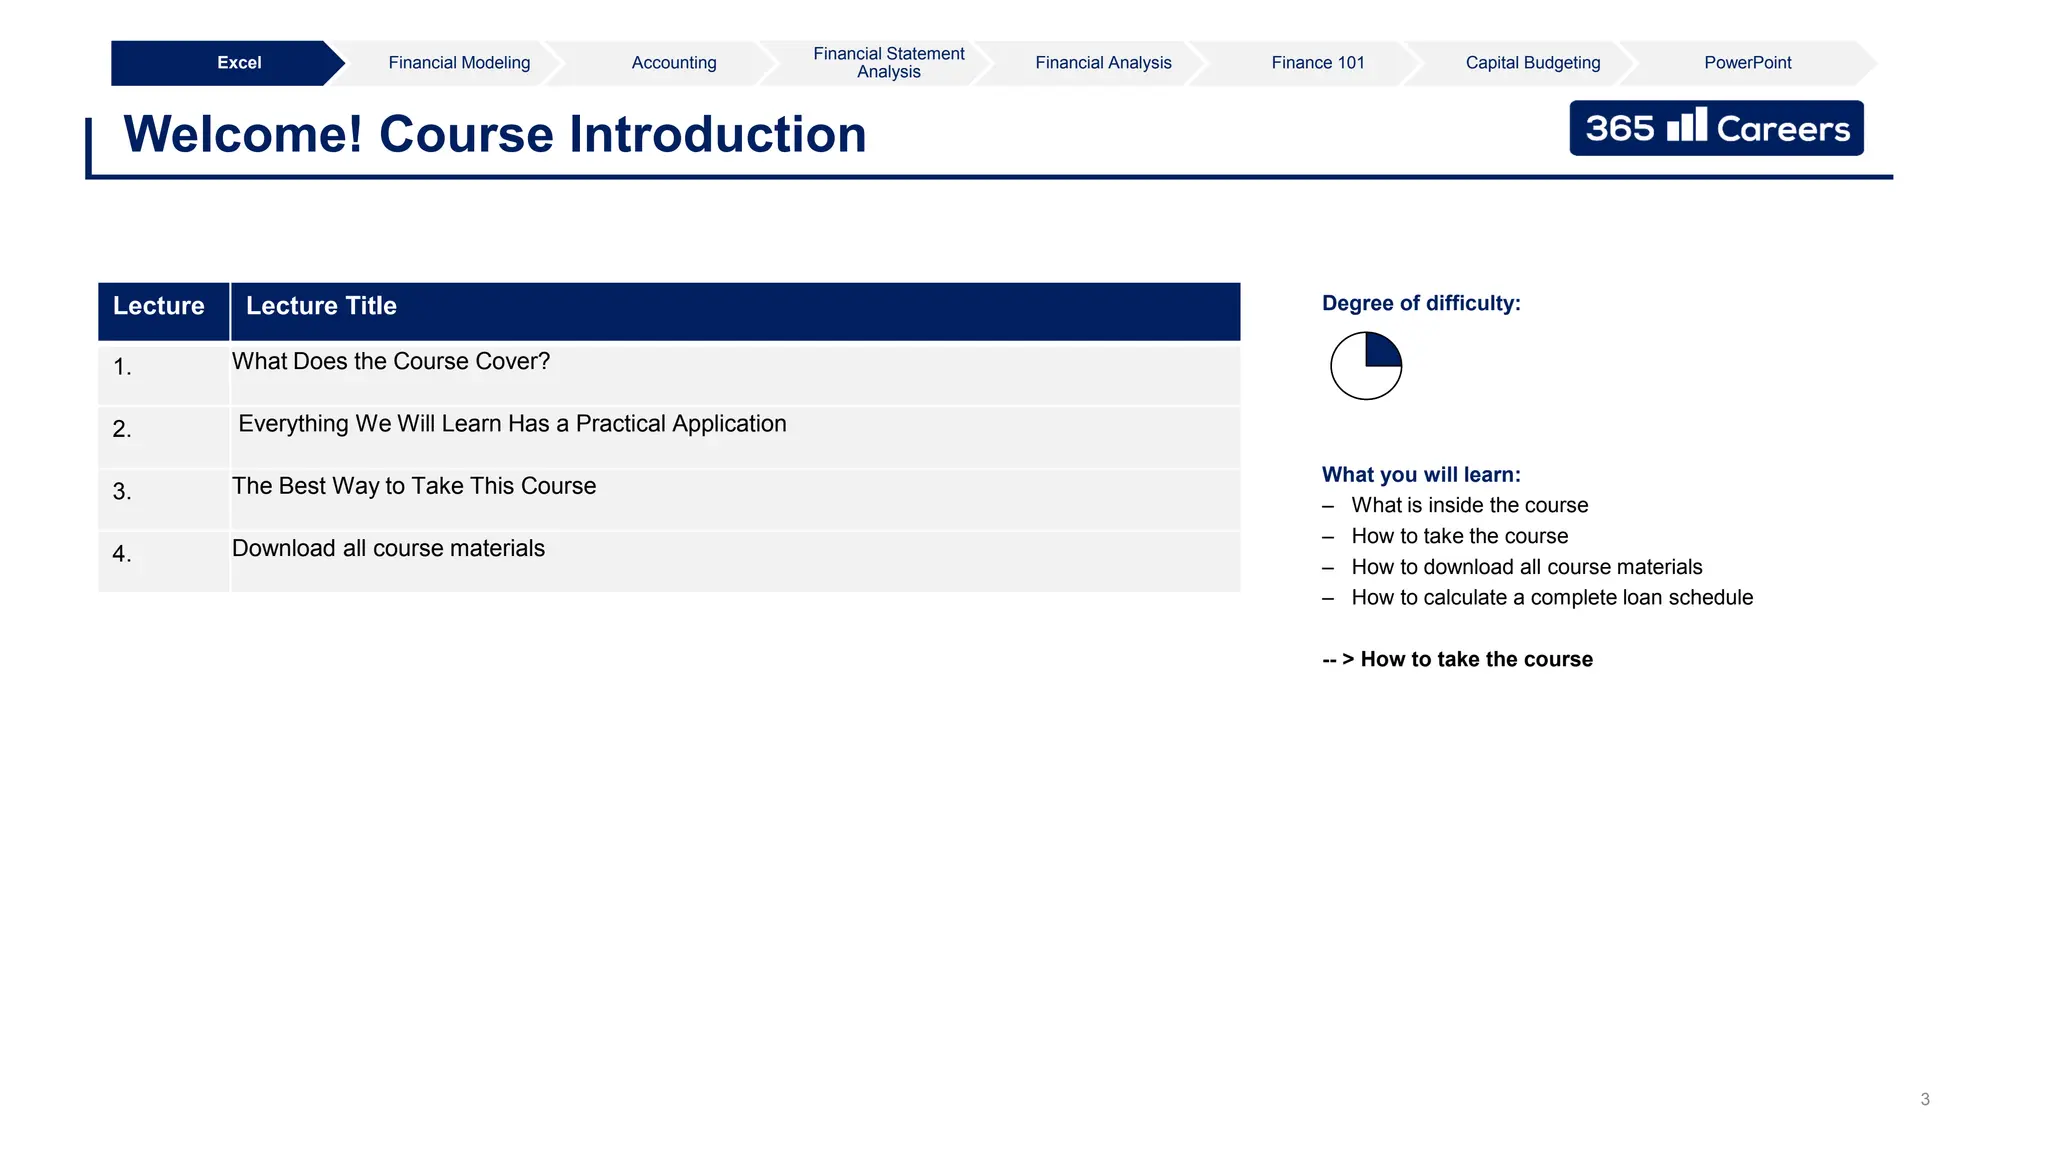Viewport: 2048px width, 1152px height.
Task: Click the 'What you will learn:' heading
Action: (x=1421, y=475)
